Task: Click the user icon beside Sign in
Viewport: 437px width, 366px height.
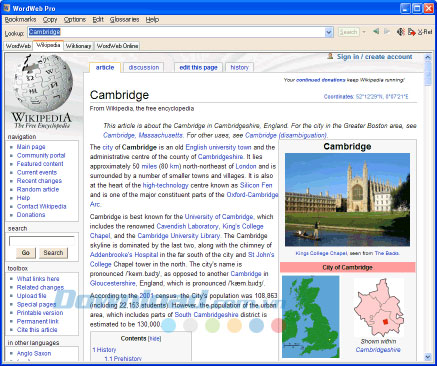Action: 330,56
